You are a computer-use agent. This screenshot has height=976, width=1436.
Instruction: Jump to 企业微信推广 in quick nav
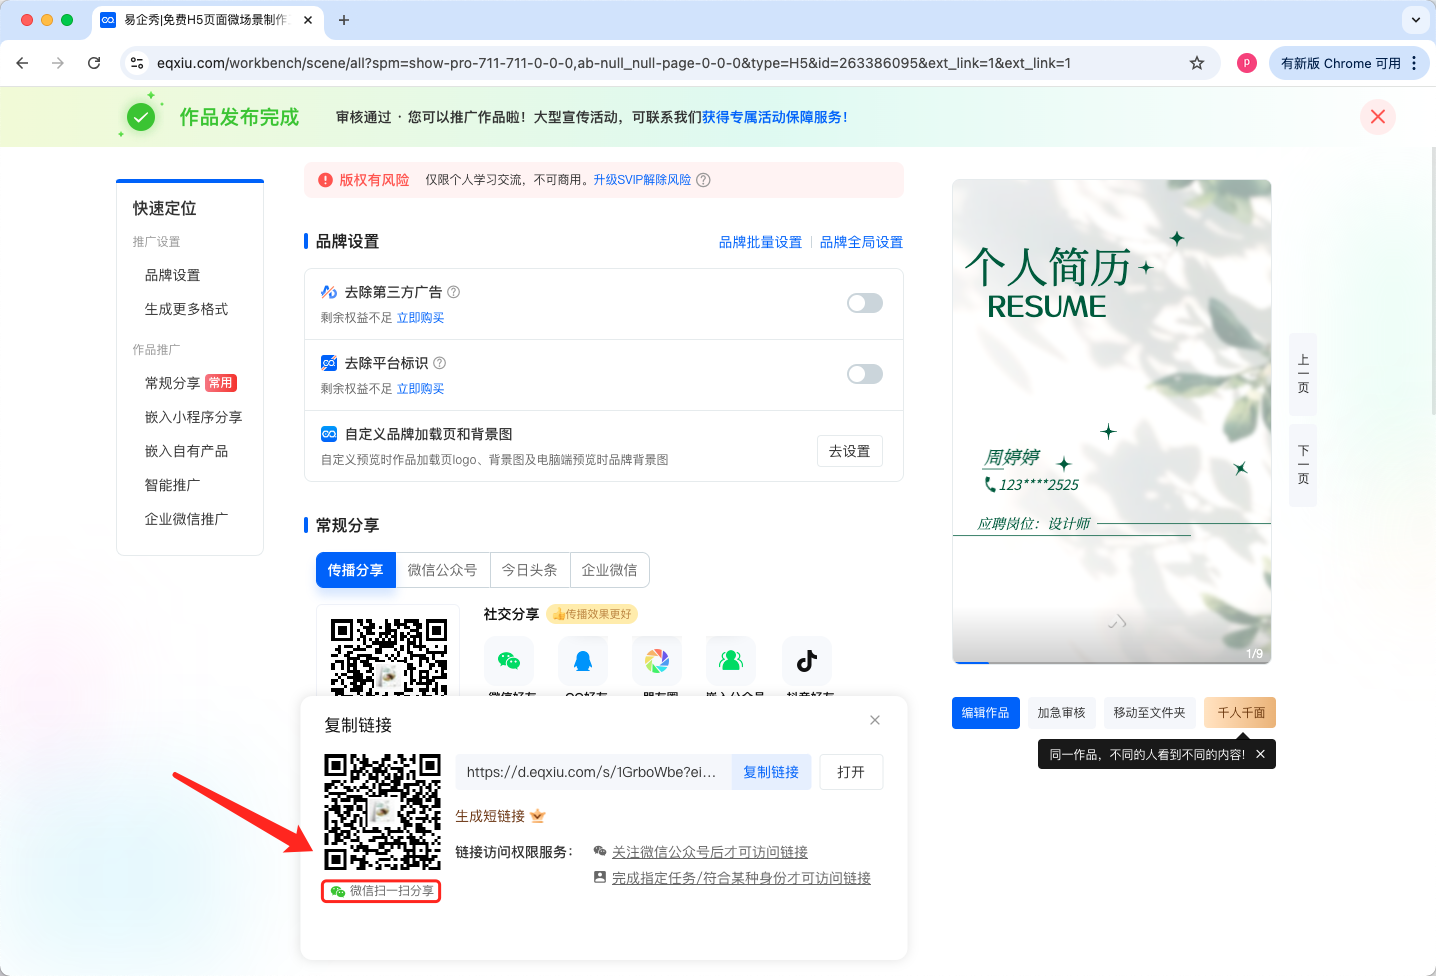pos(186,519)
